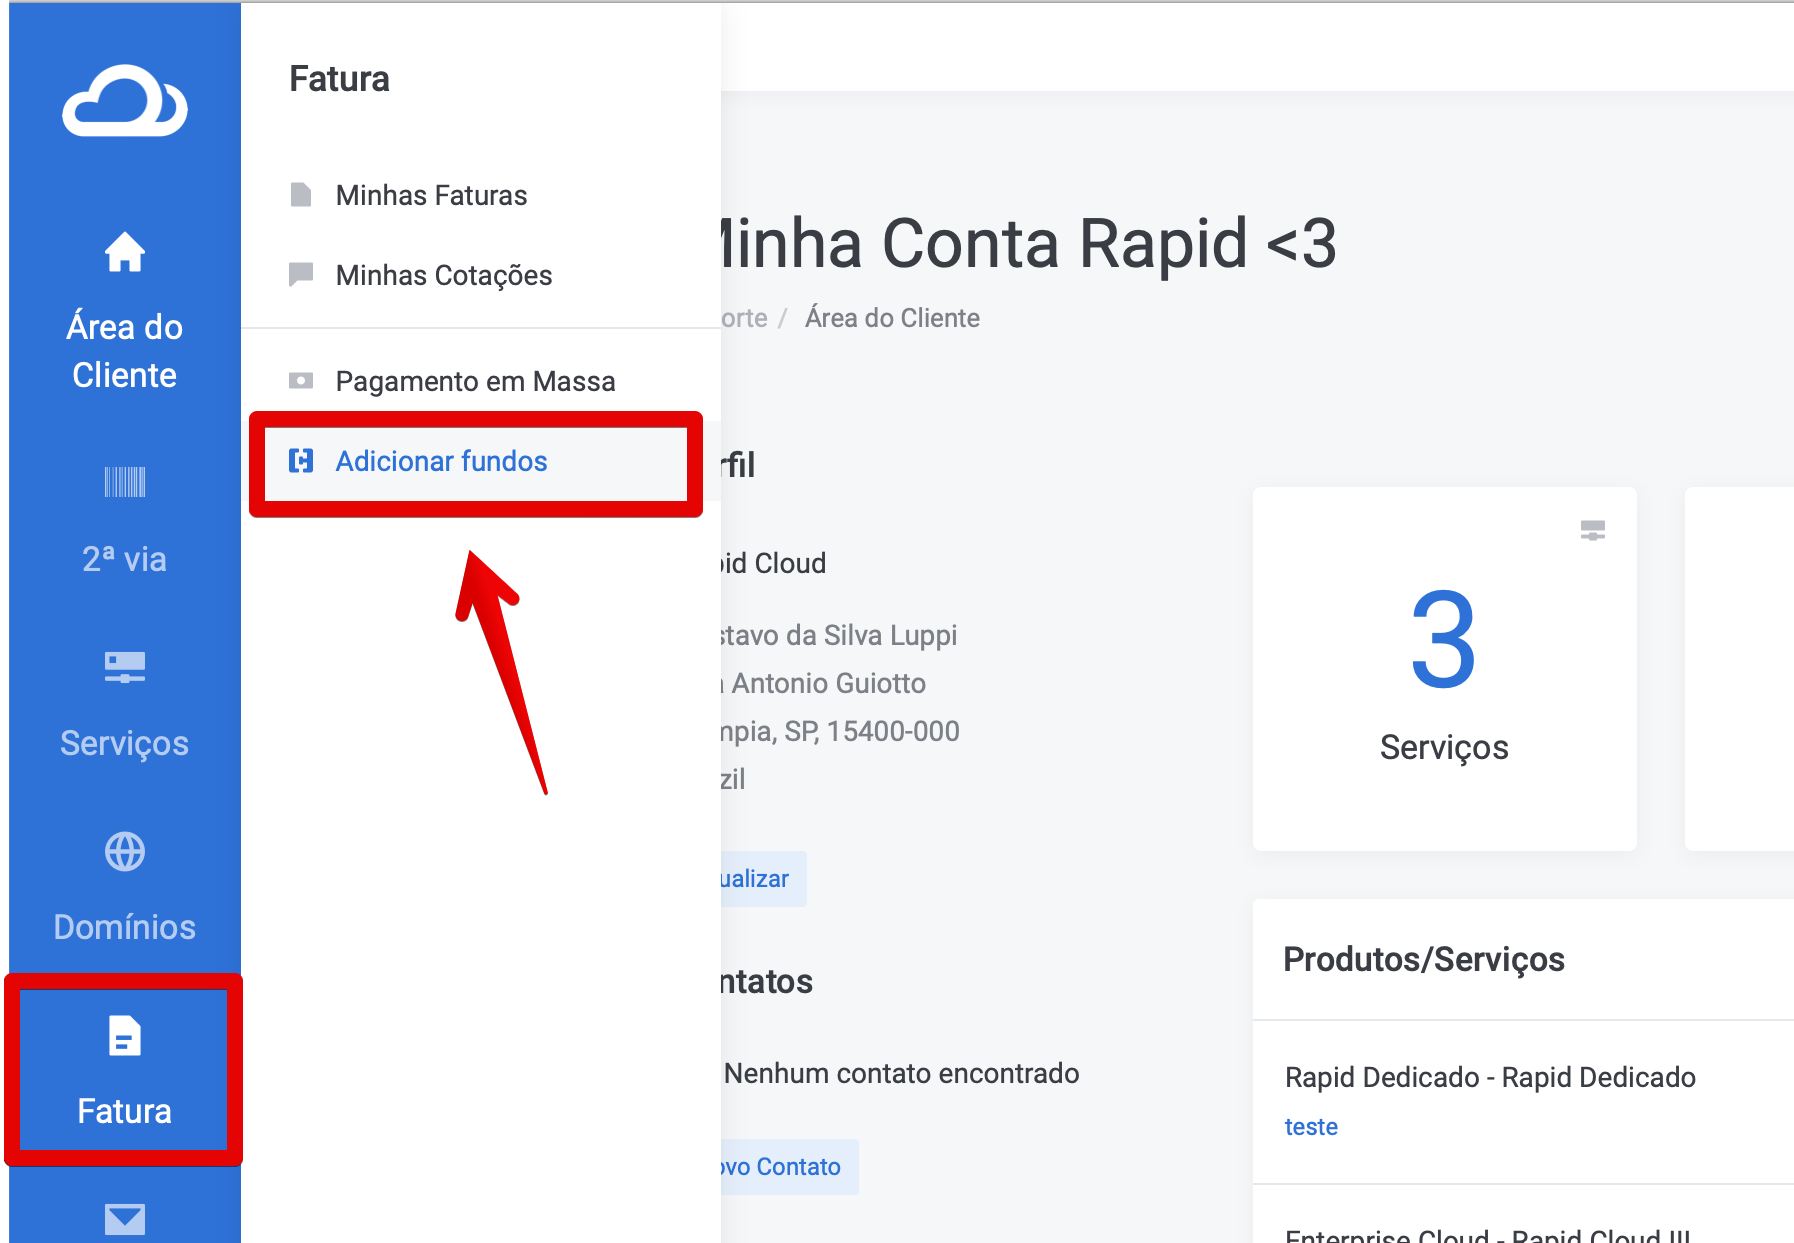Click the 2ª via barcode icon
The image size is (1794, 1243).
tap(125, 482)
